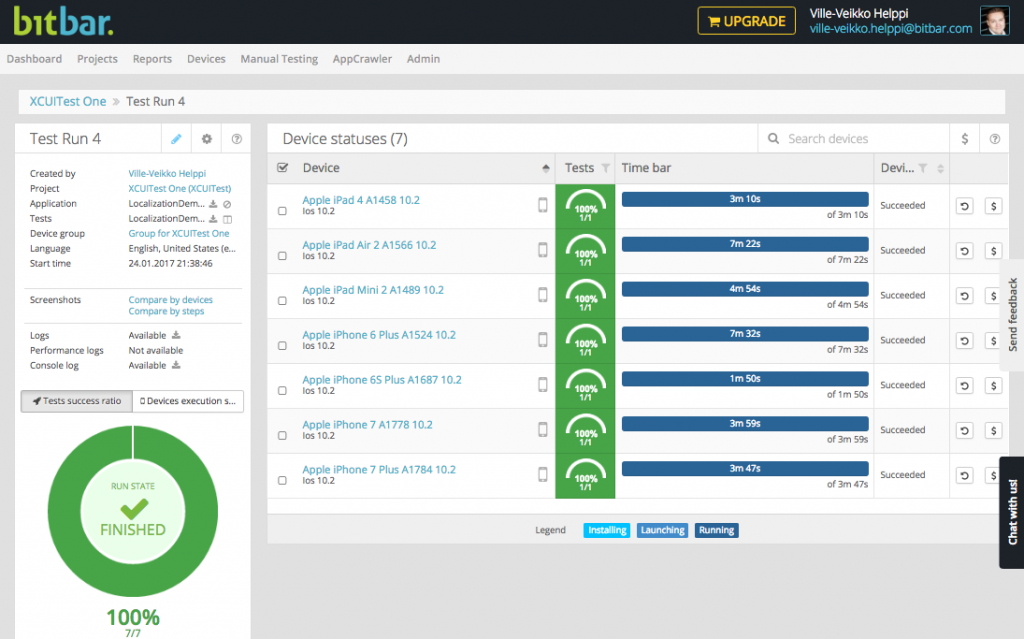Screen dimensions: 1024x639
Task: Click dollar icon for iPhone 7 A1778 row
Action: tap(993, 431)
